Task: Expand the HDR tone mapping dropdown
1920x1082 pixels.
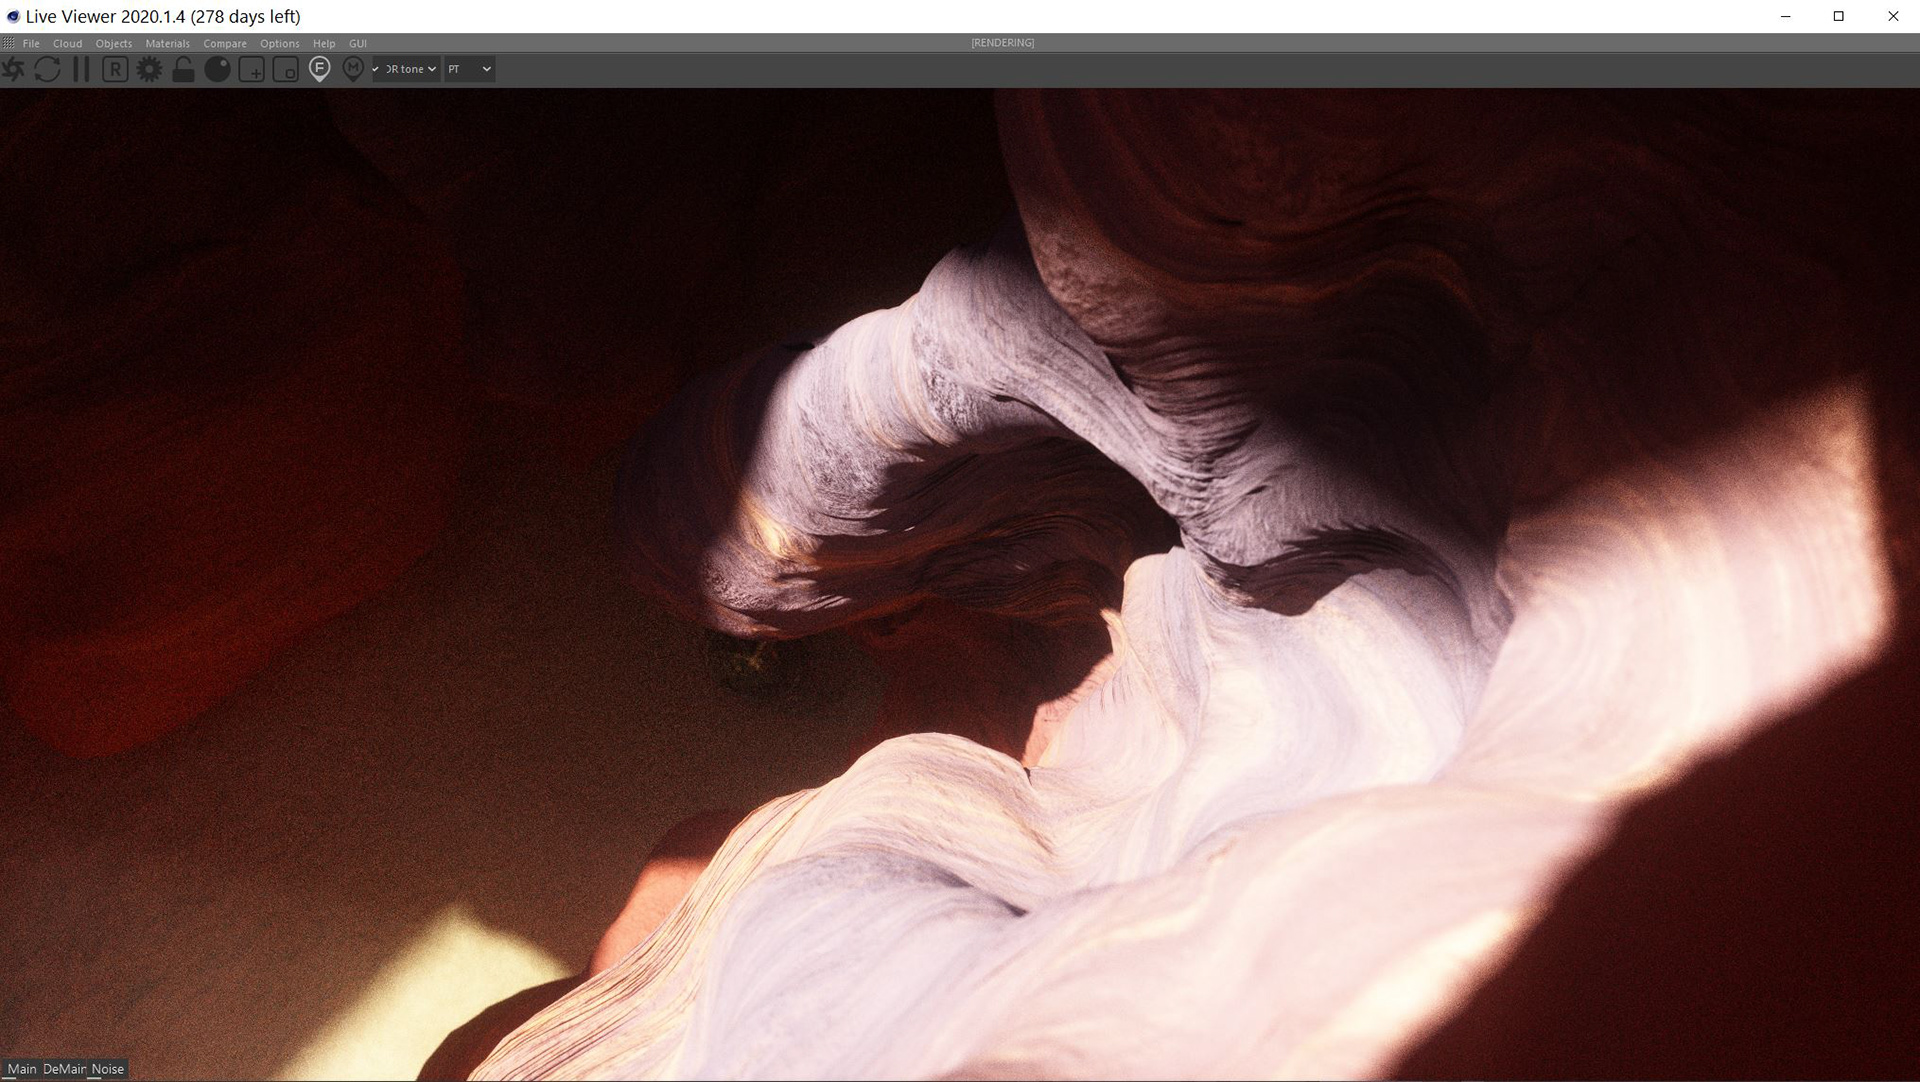Action: (x=411, y=69)
